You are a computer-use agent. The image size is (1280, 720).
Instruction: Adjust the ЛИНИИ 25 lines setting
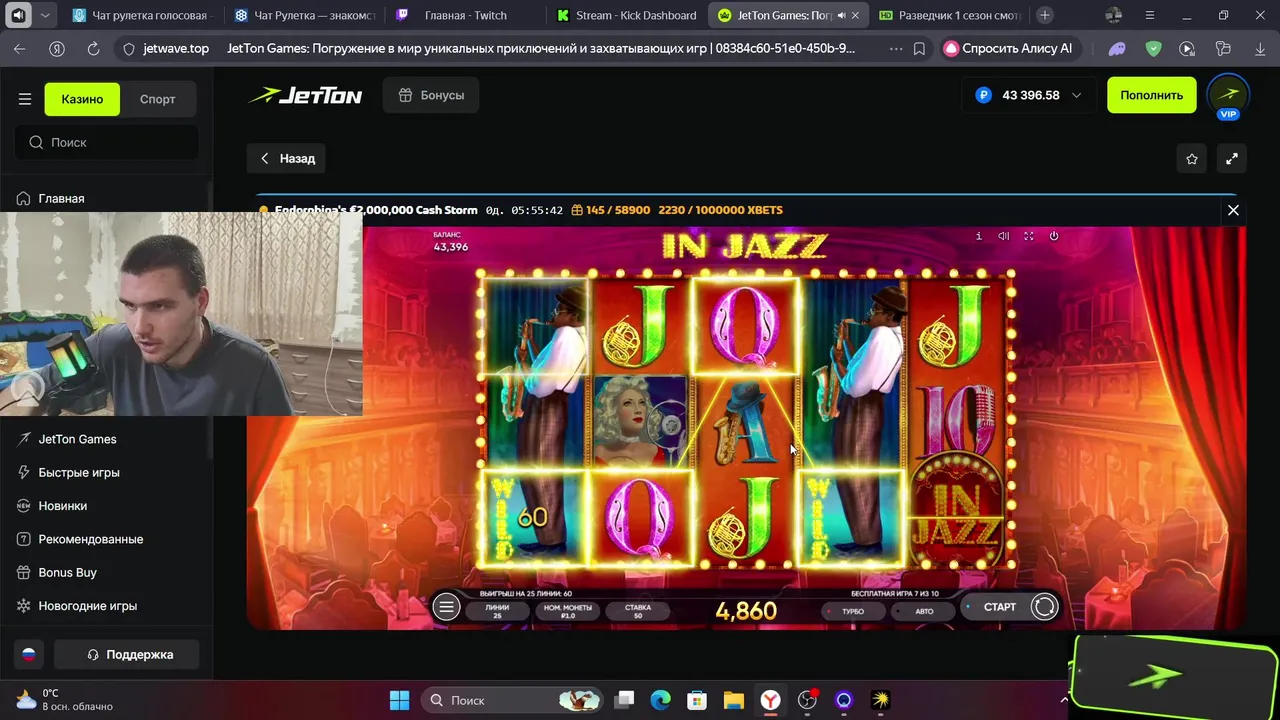pyautogui.click(x=497, y=611)
